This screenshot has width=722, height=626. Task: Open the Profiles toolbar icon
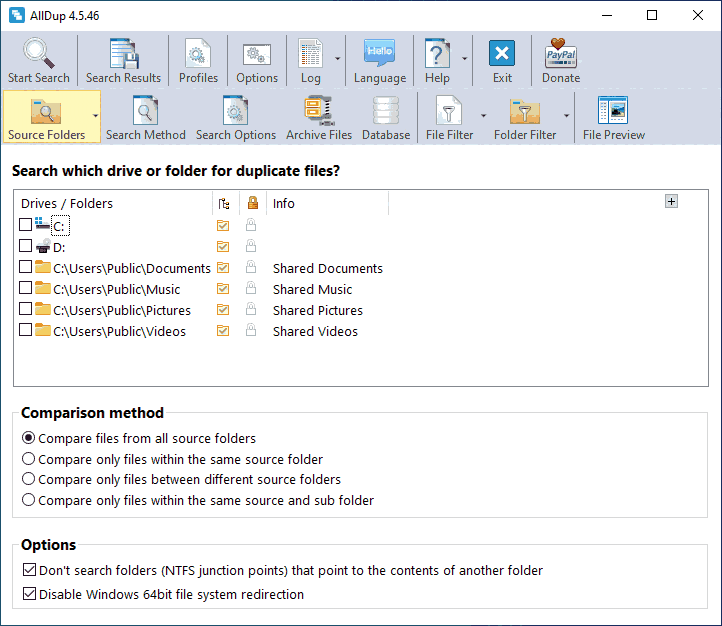click(198, 54)
